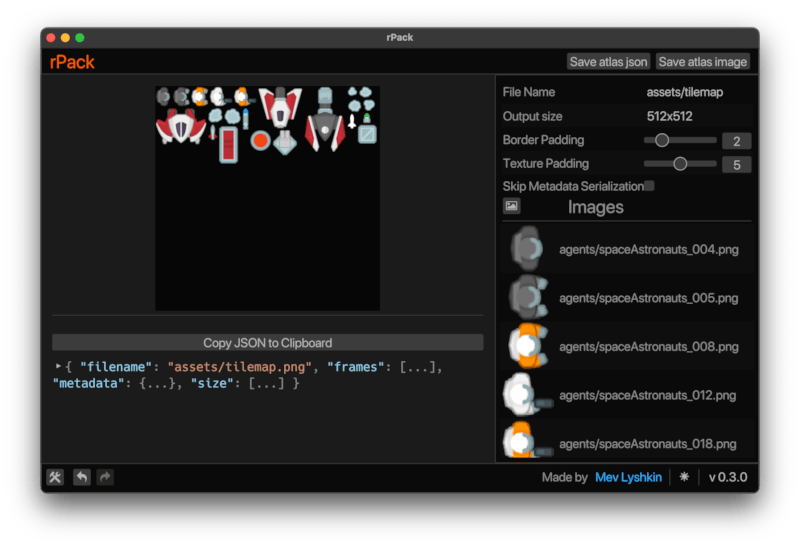
Task: Click the Texture Padding value field 5
Action: [736, 164]
